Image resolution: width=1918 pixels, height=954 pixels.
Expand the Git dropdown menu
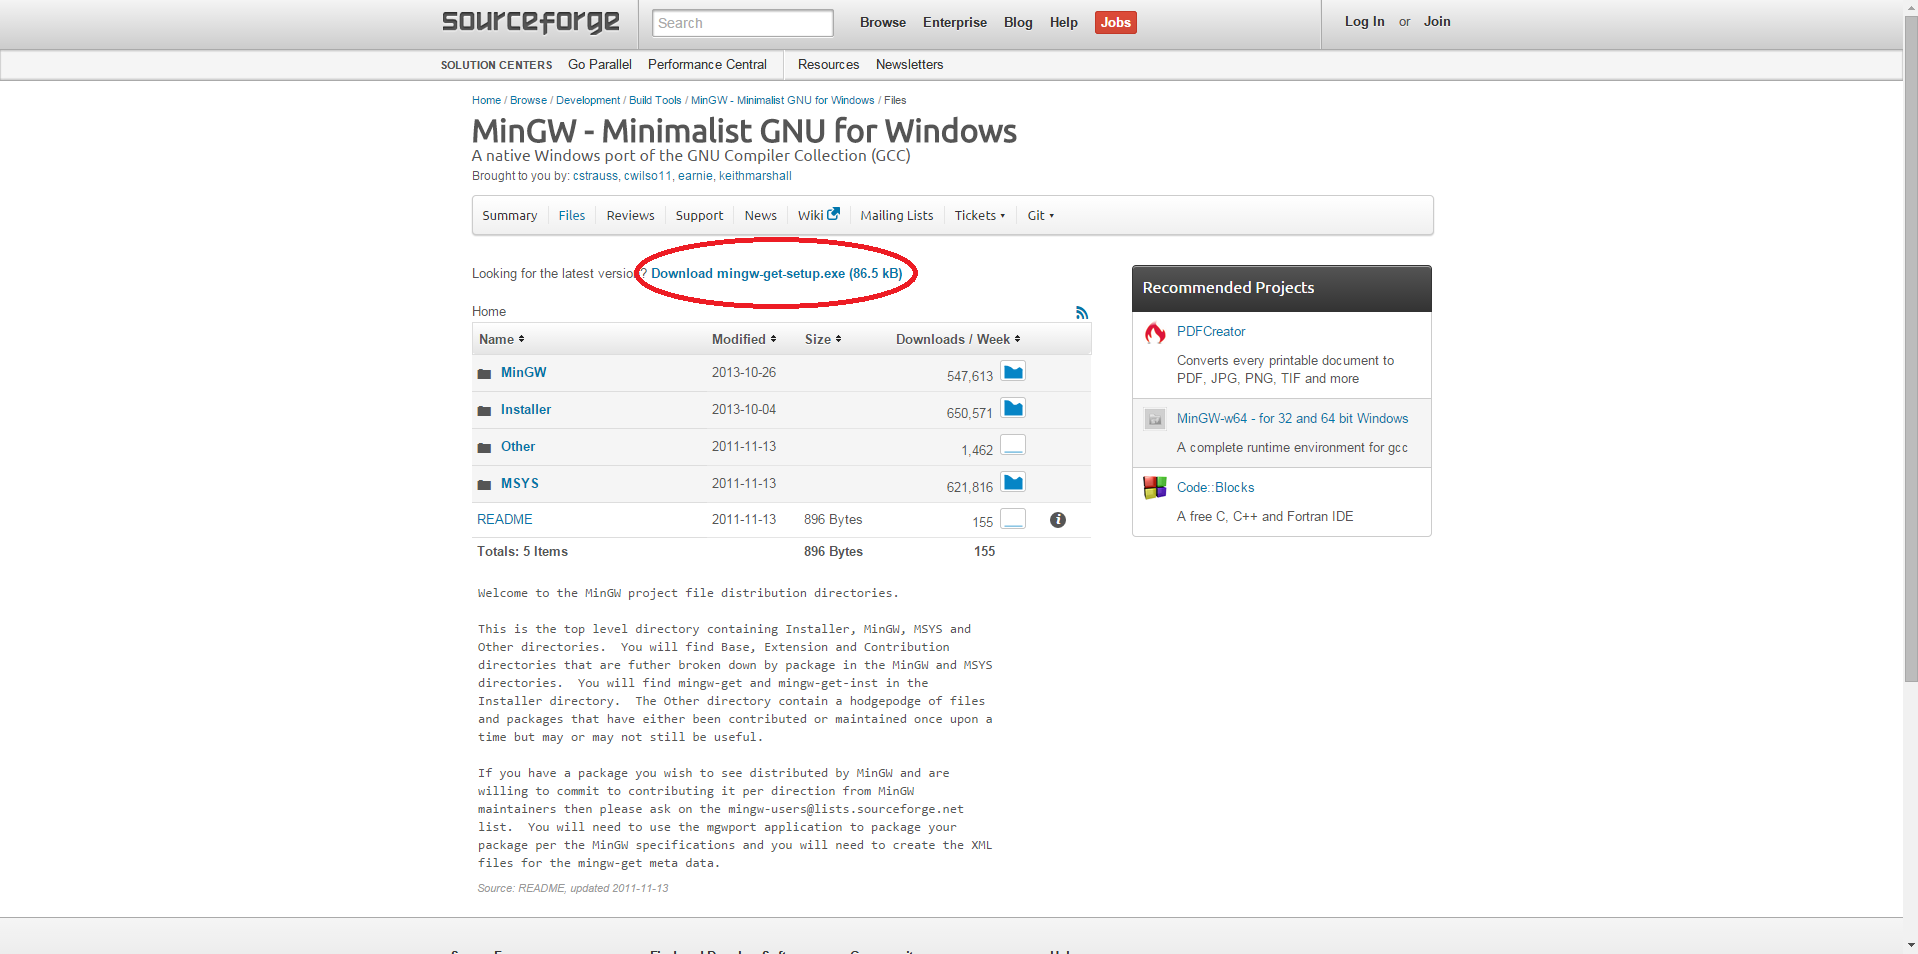1041,215
